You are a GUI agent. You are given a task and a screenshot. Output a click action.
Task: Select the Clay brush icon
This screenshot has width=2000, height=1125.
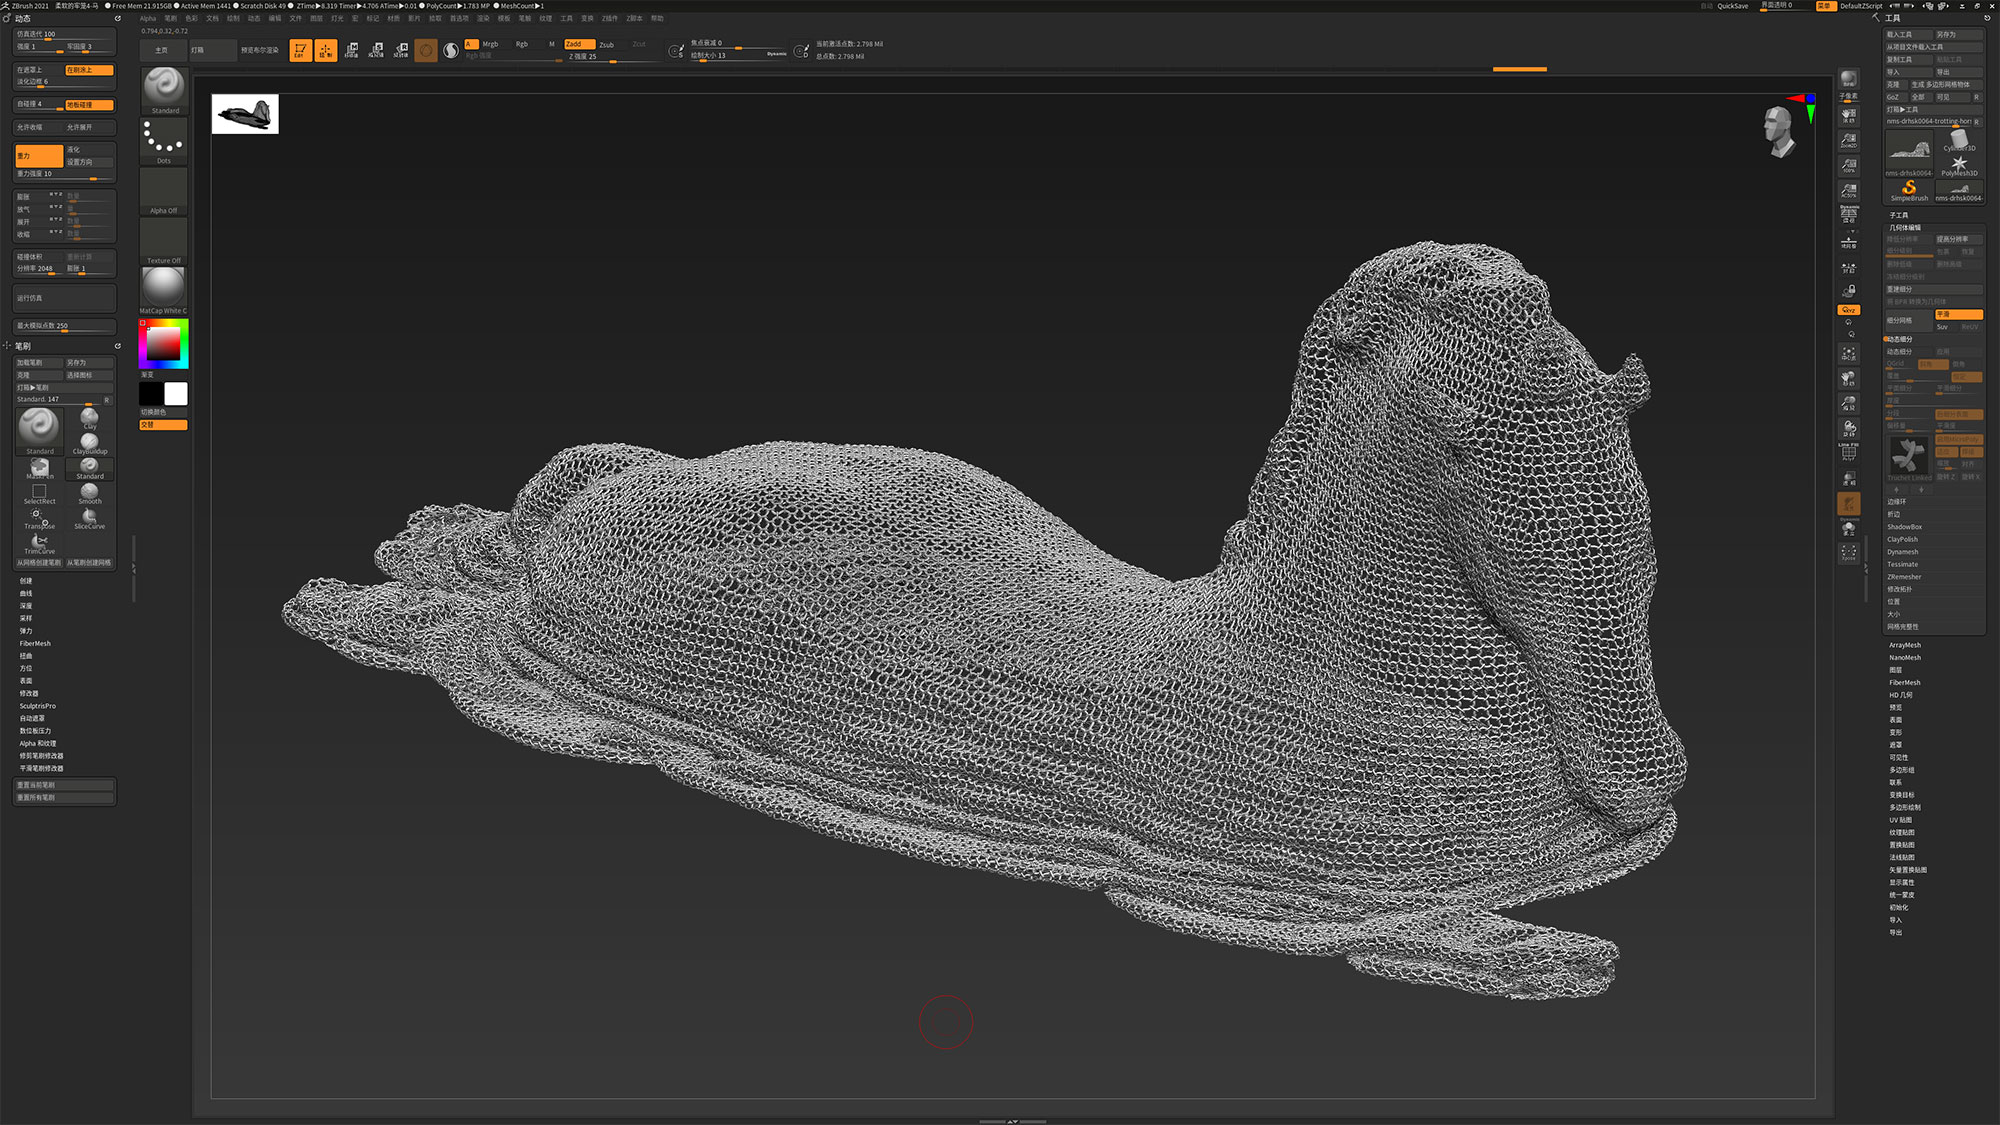coord(89,417)
